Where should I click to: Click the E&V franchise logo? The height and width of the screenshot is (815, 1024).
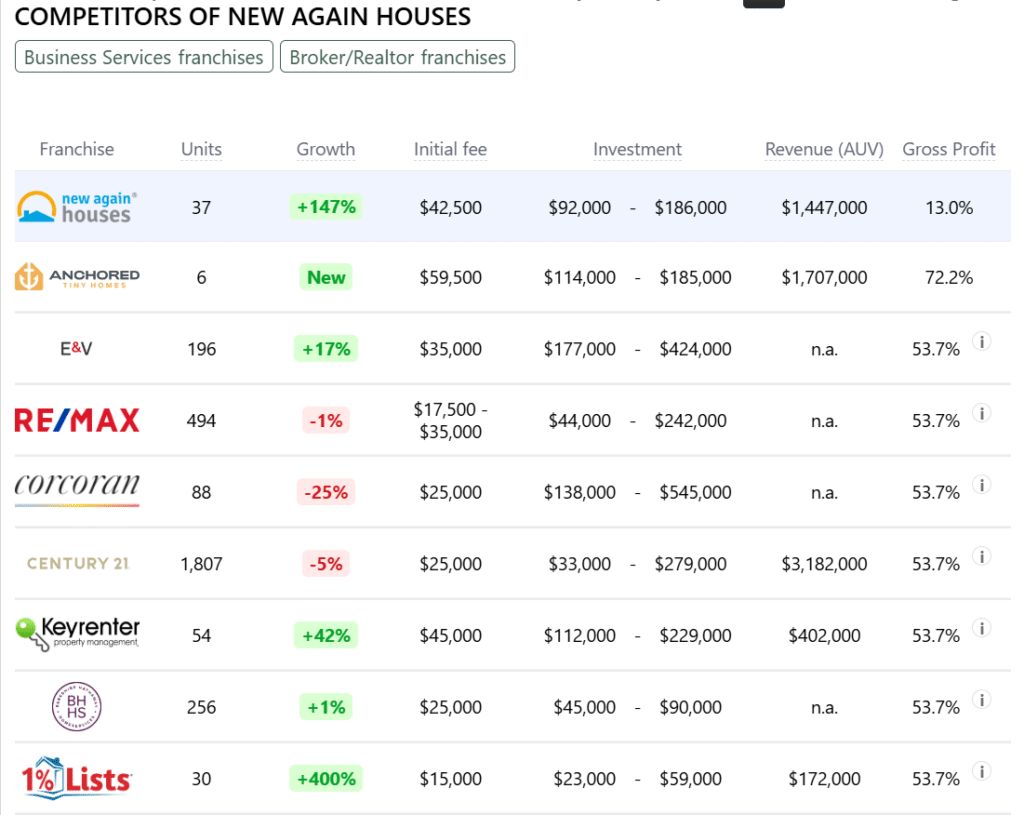(x=76, y=349)
